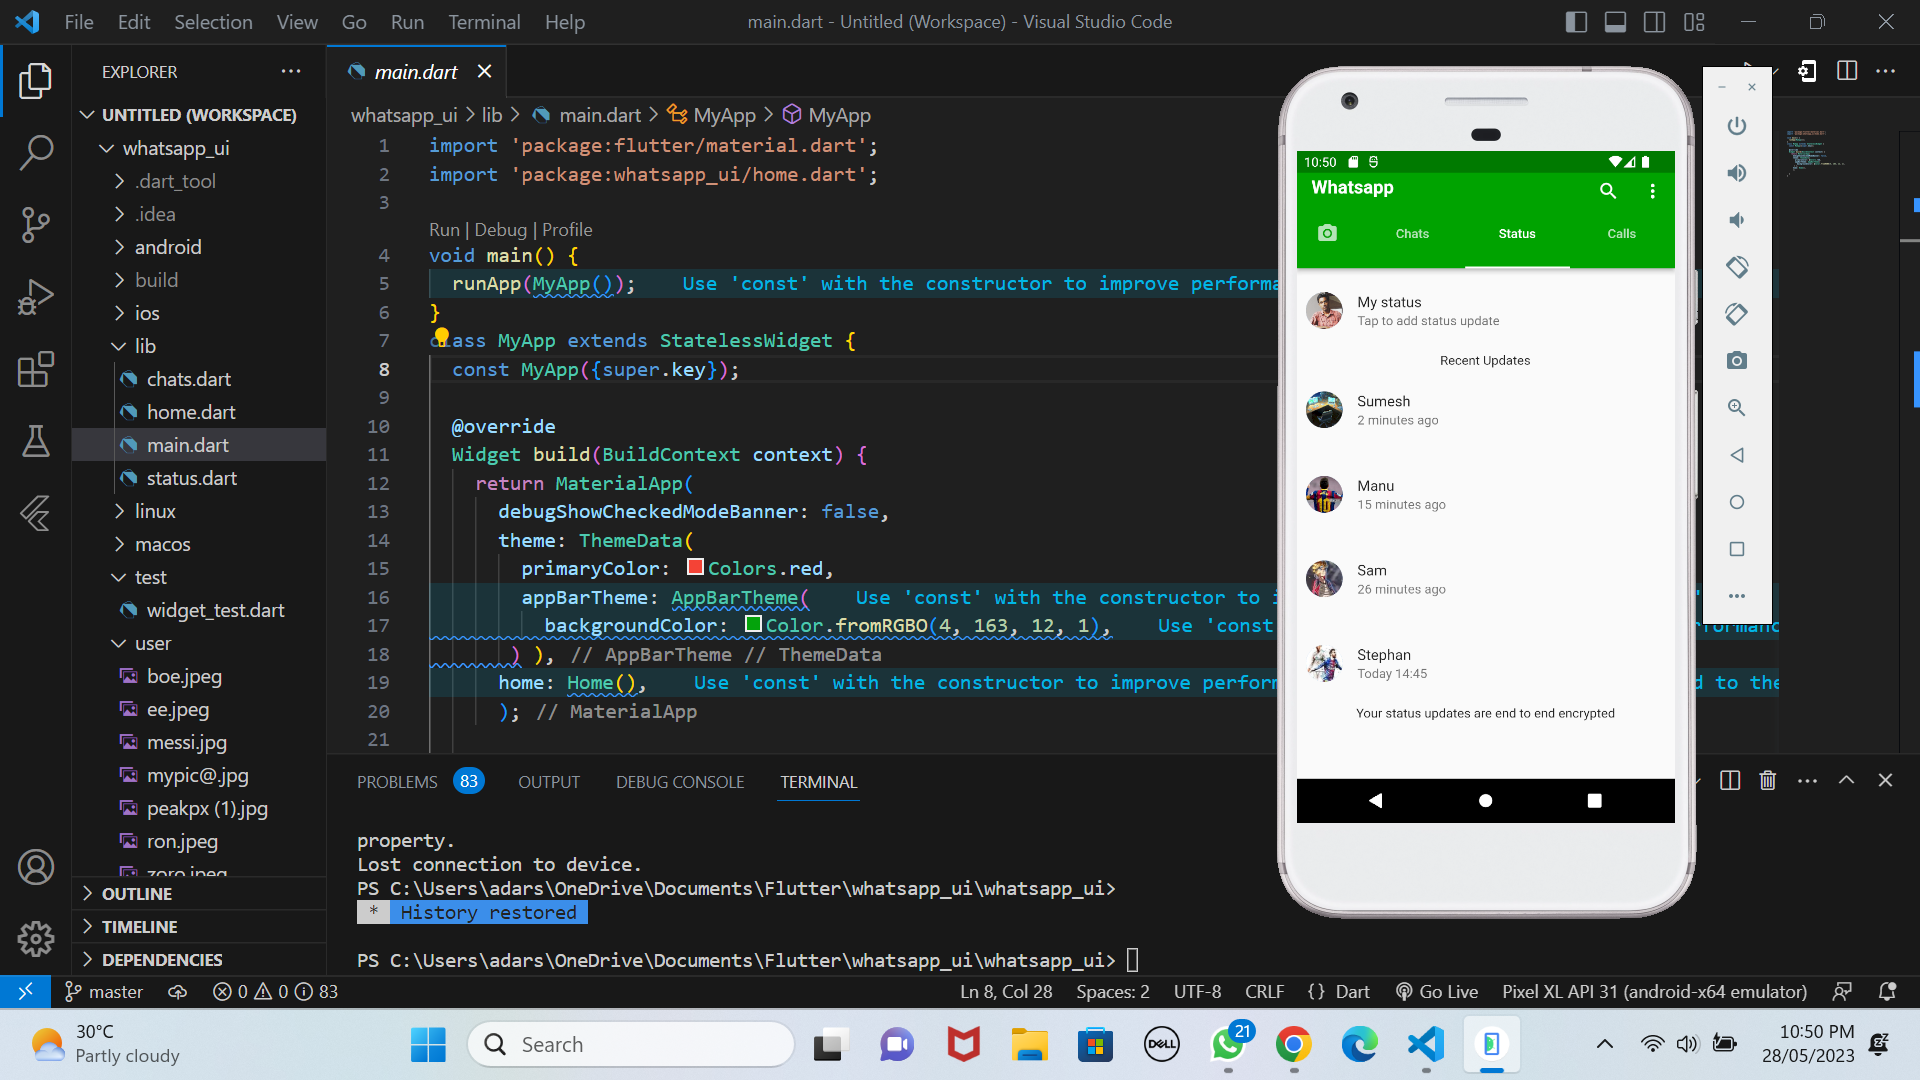Click the Camera icon in WhatsApp tab bar
Image resolution: width=1920 pixels, height=1080 pixels.
click(x=1327, y=233)
